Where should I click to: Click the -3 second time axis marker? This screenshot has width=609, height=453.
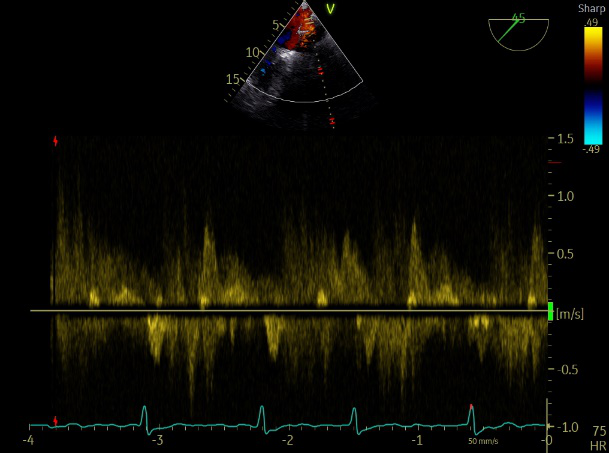tap(156, 440)
